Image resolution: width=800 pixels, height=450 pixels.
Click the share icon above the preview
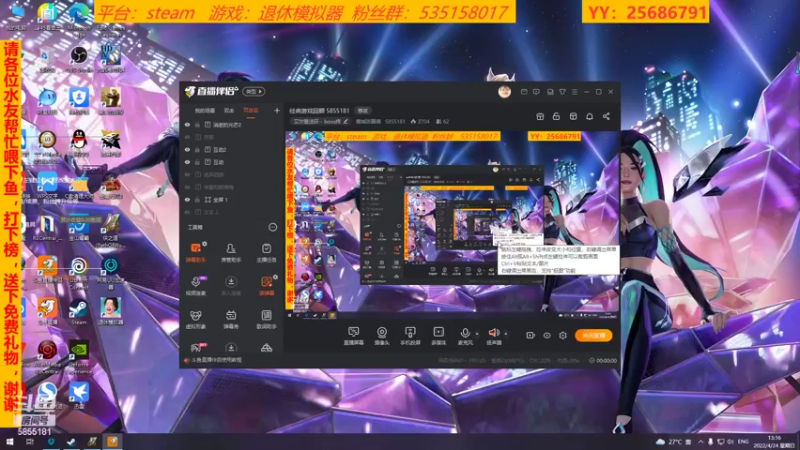606,116
